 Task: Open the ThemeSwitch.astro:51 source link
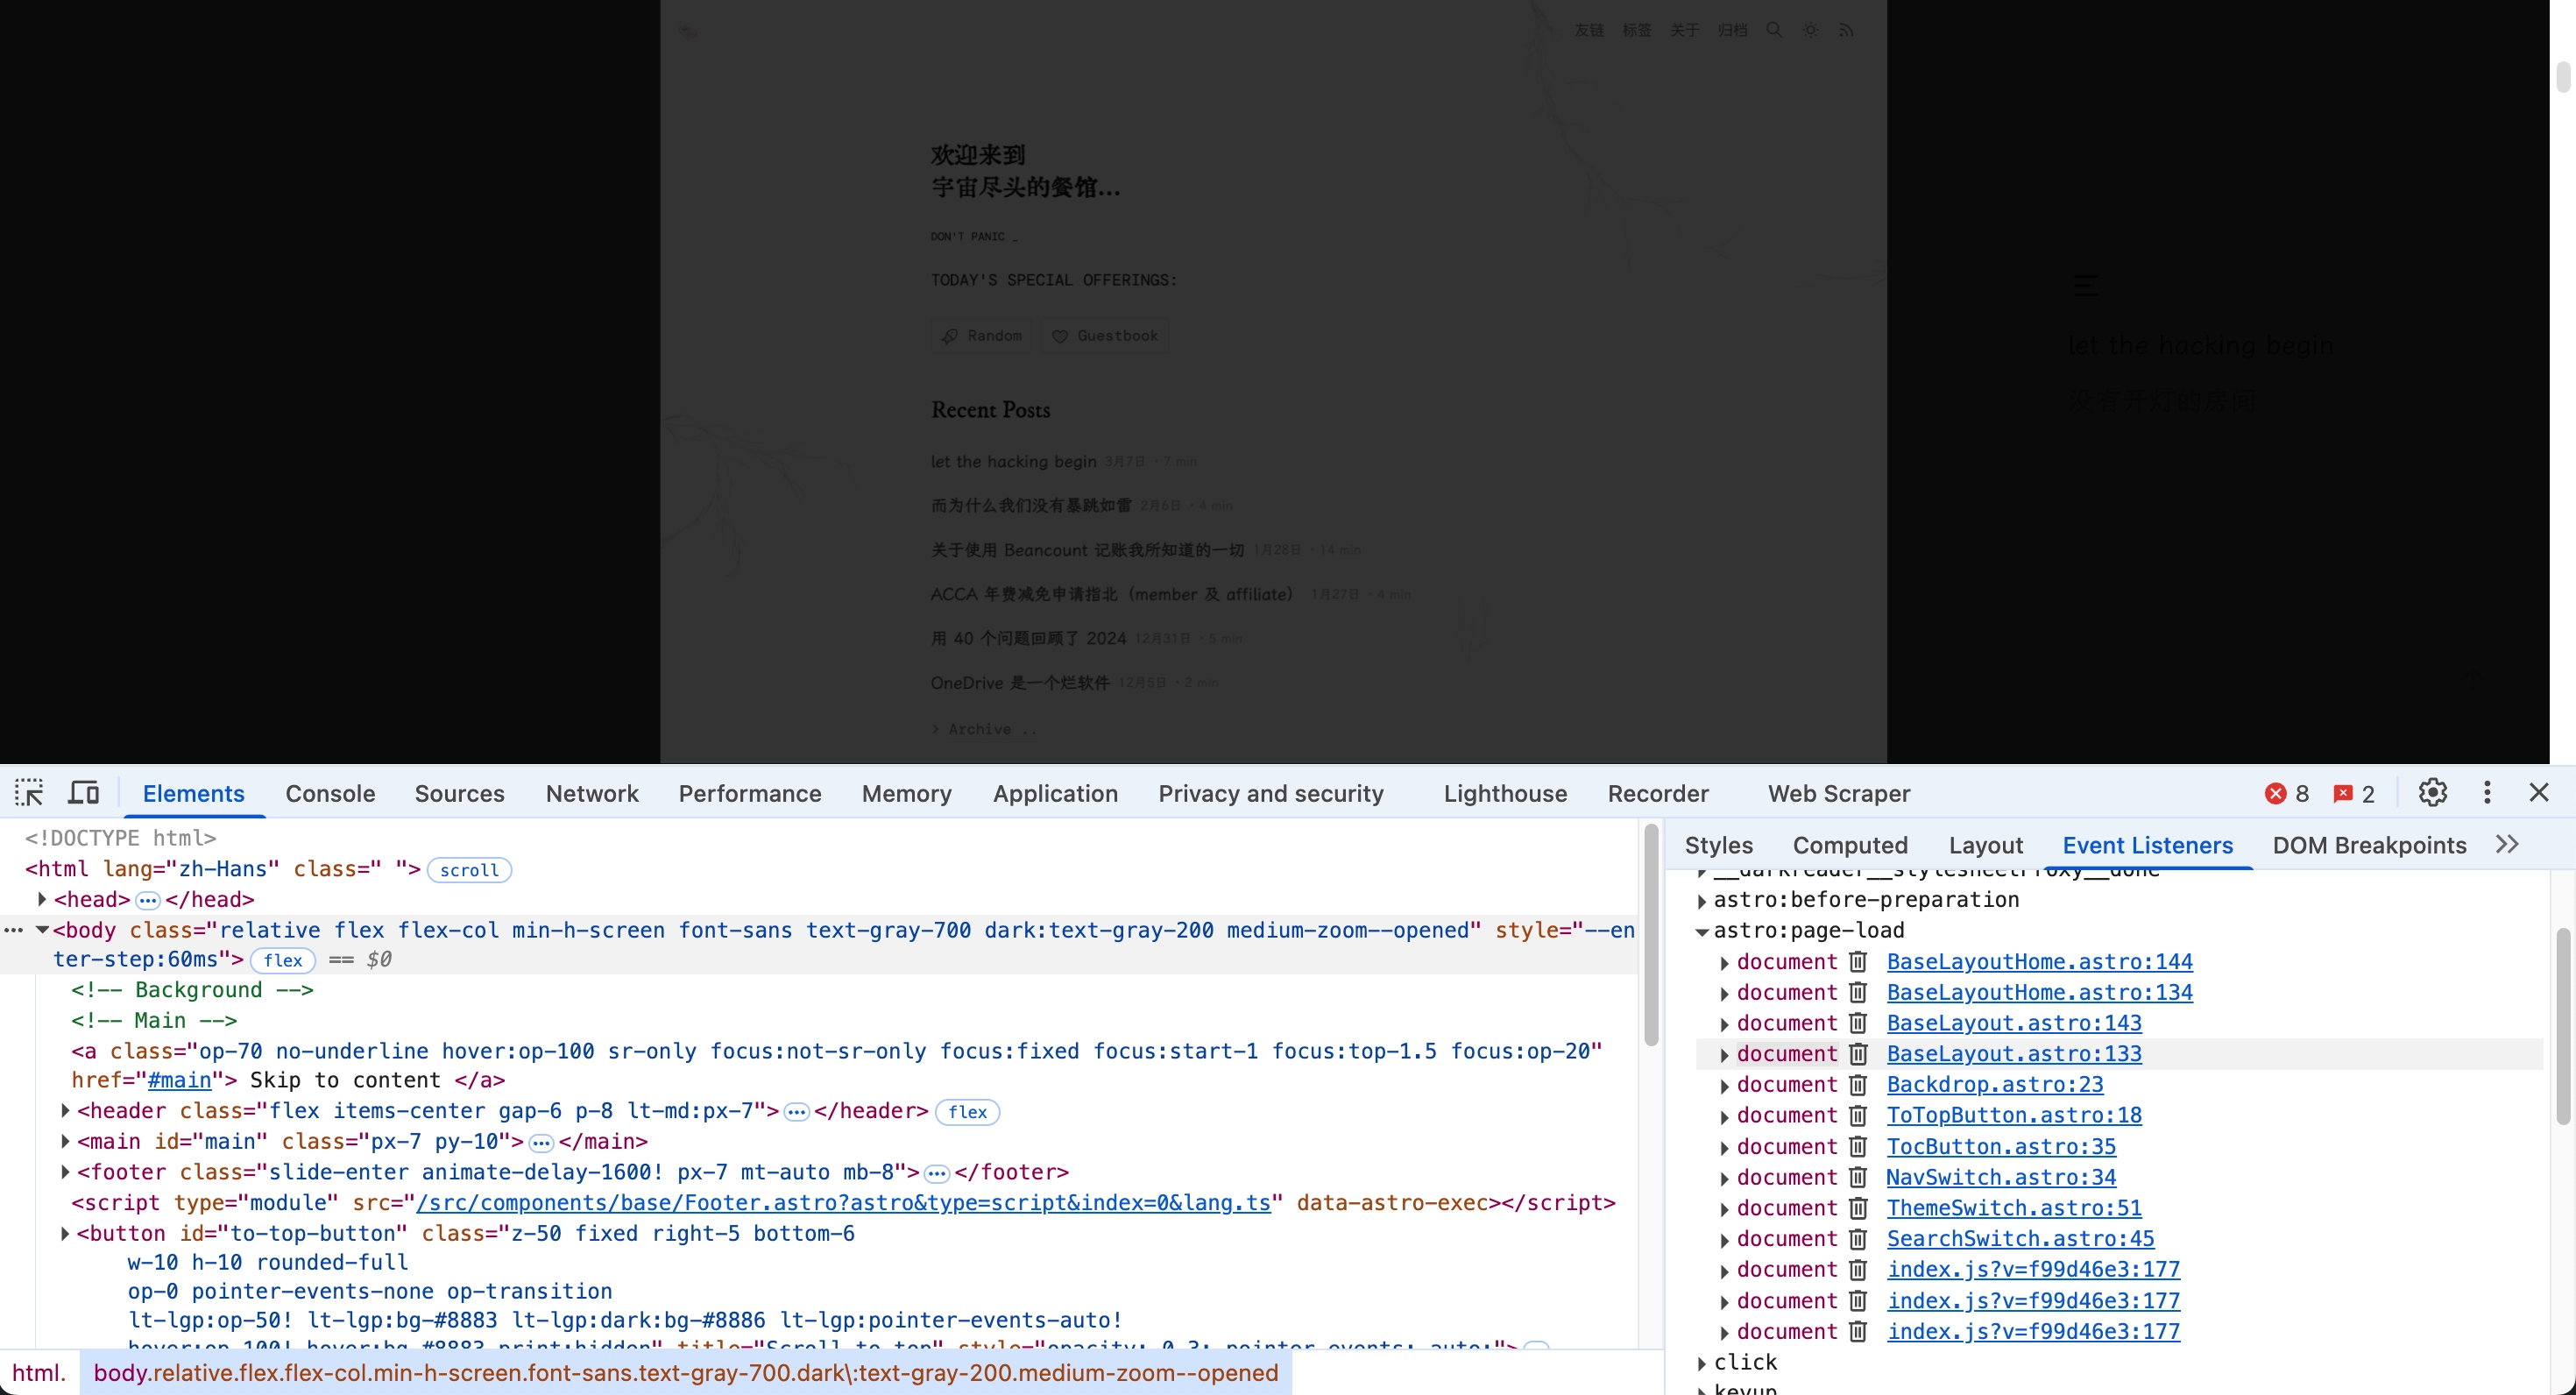[2013, 1208]
